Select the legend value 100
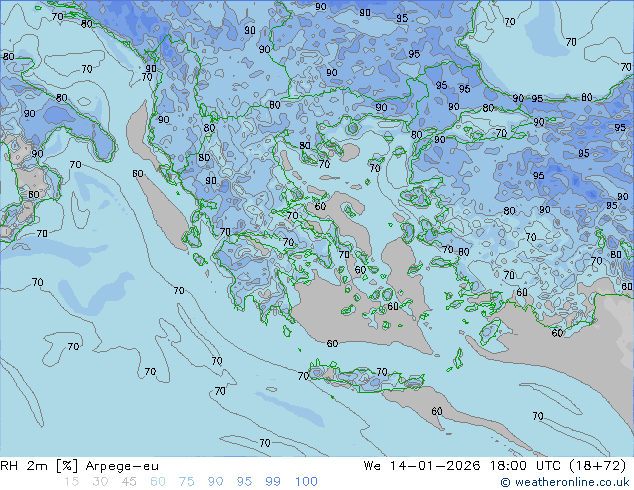 click(306, 482)
